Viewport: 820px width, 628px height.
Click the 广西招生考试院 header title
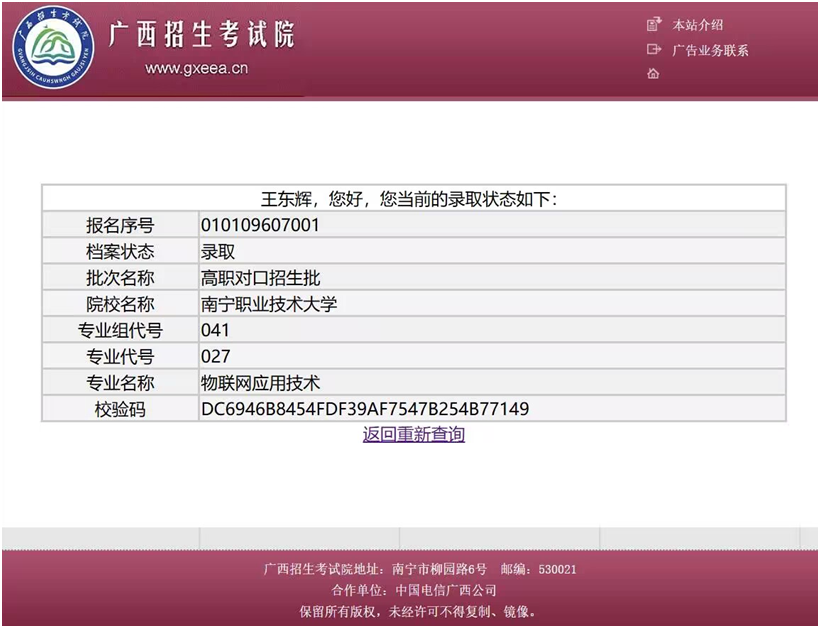(201, 35)
